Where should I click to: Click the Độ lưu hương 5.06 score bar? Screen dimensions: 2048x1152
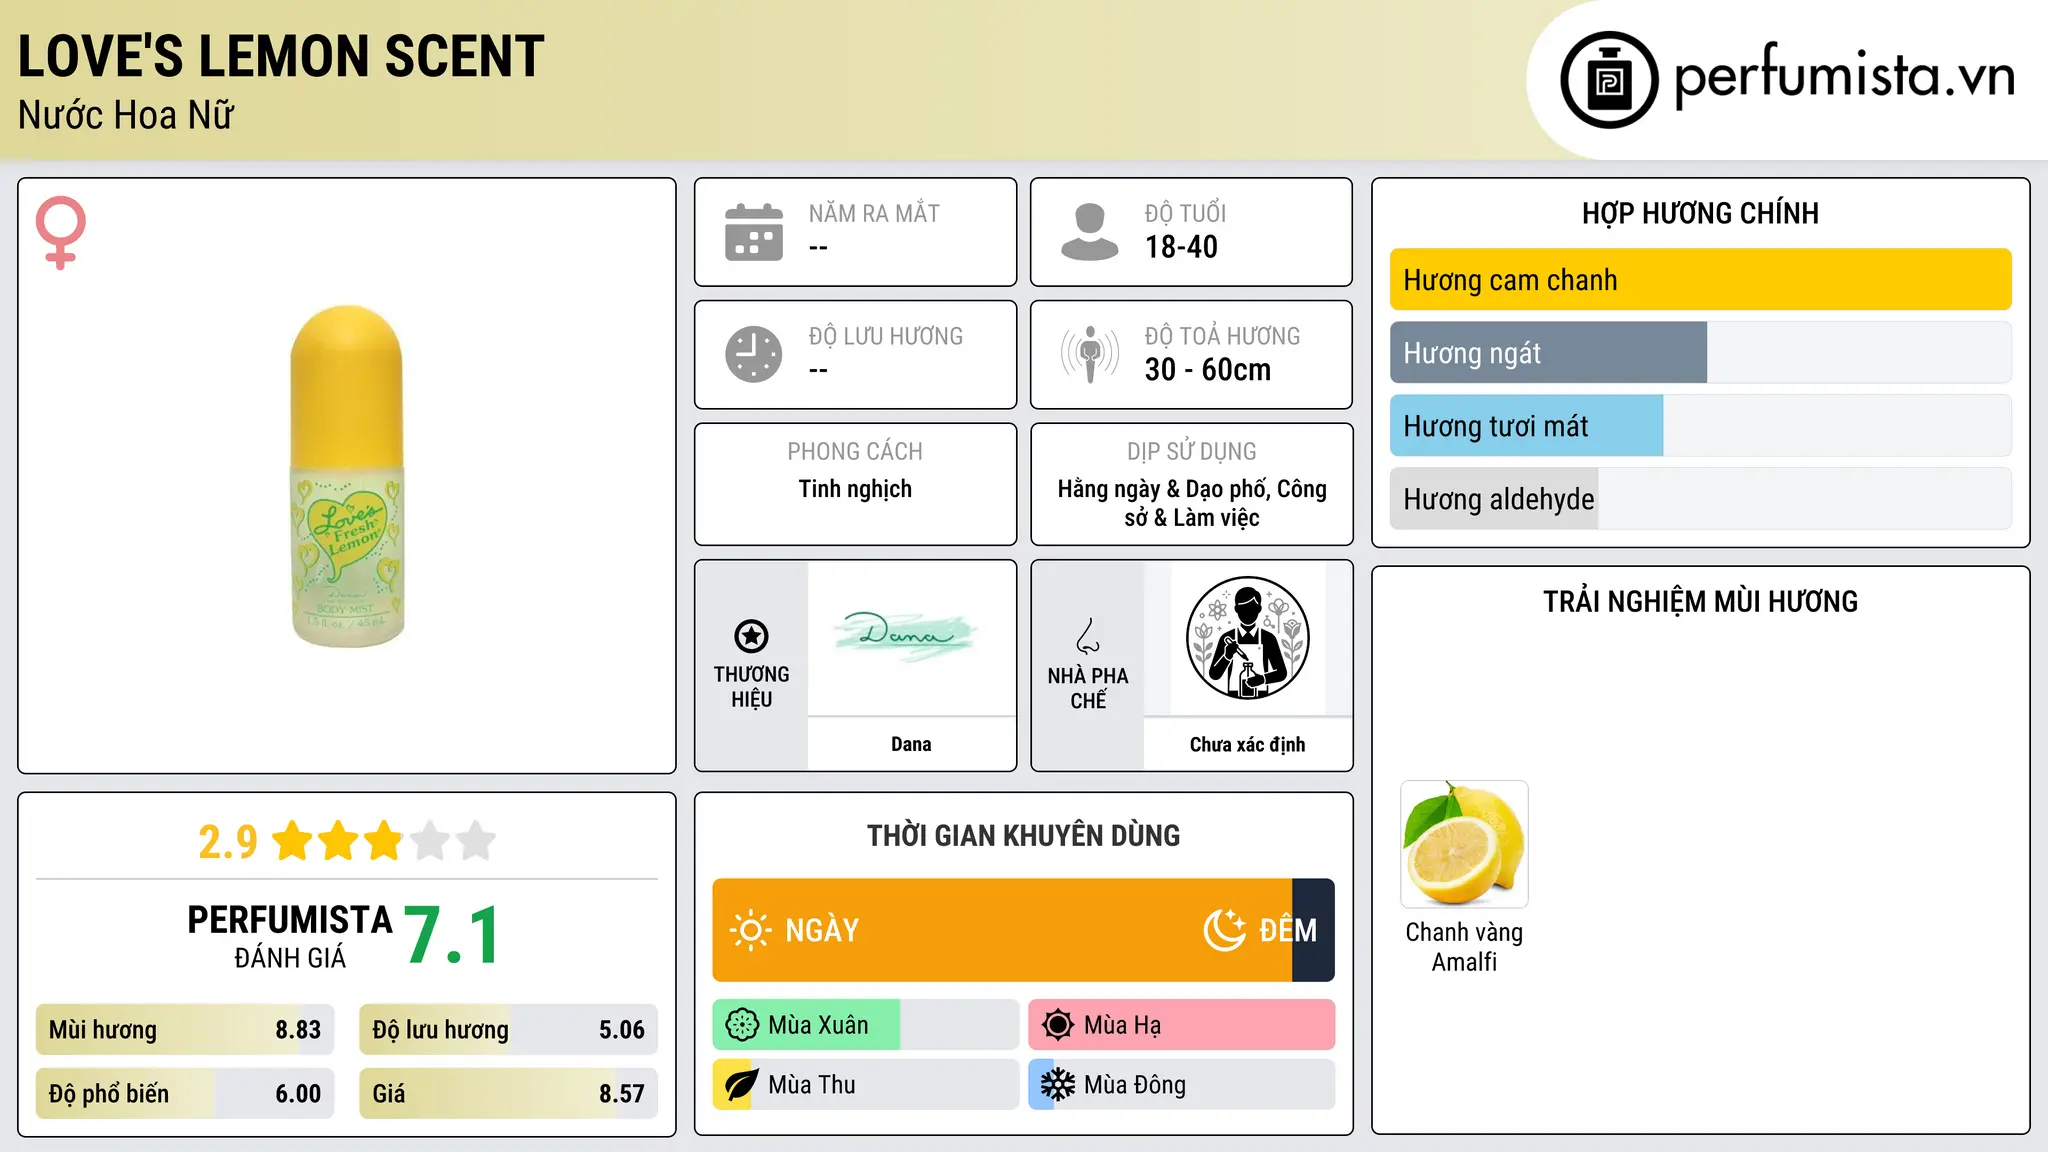509,1030
